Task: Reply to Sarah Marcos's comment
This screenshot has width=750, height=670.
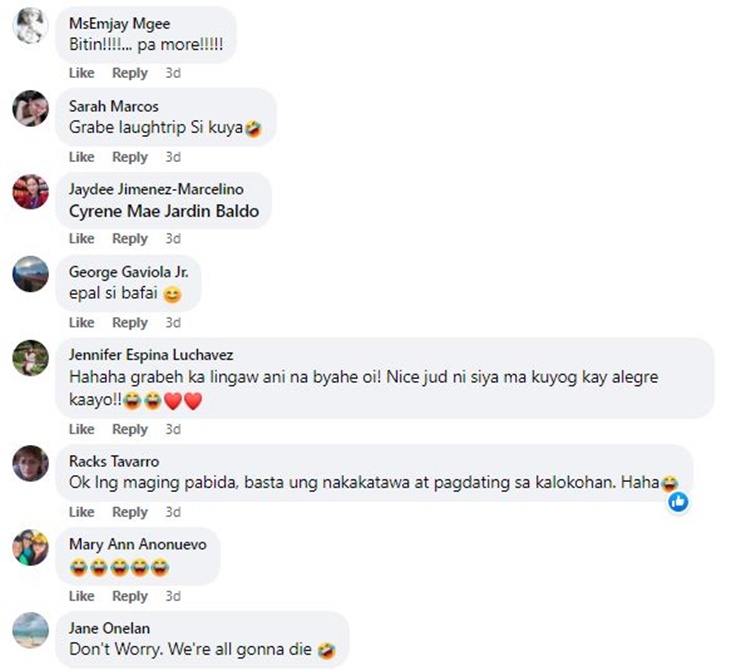Action: (130, 157)
